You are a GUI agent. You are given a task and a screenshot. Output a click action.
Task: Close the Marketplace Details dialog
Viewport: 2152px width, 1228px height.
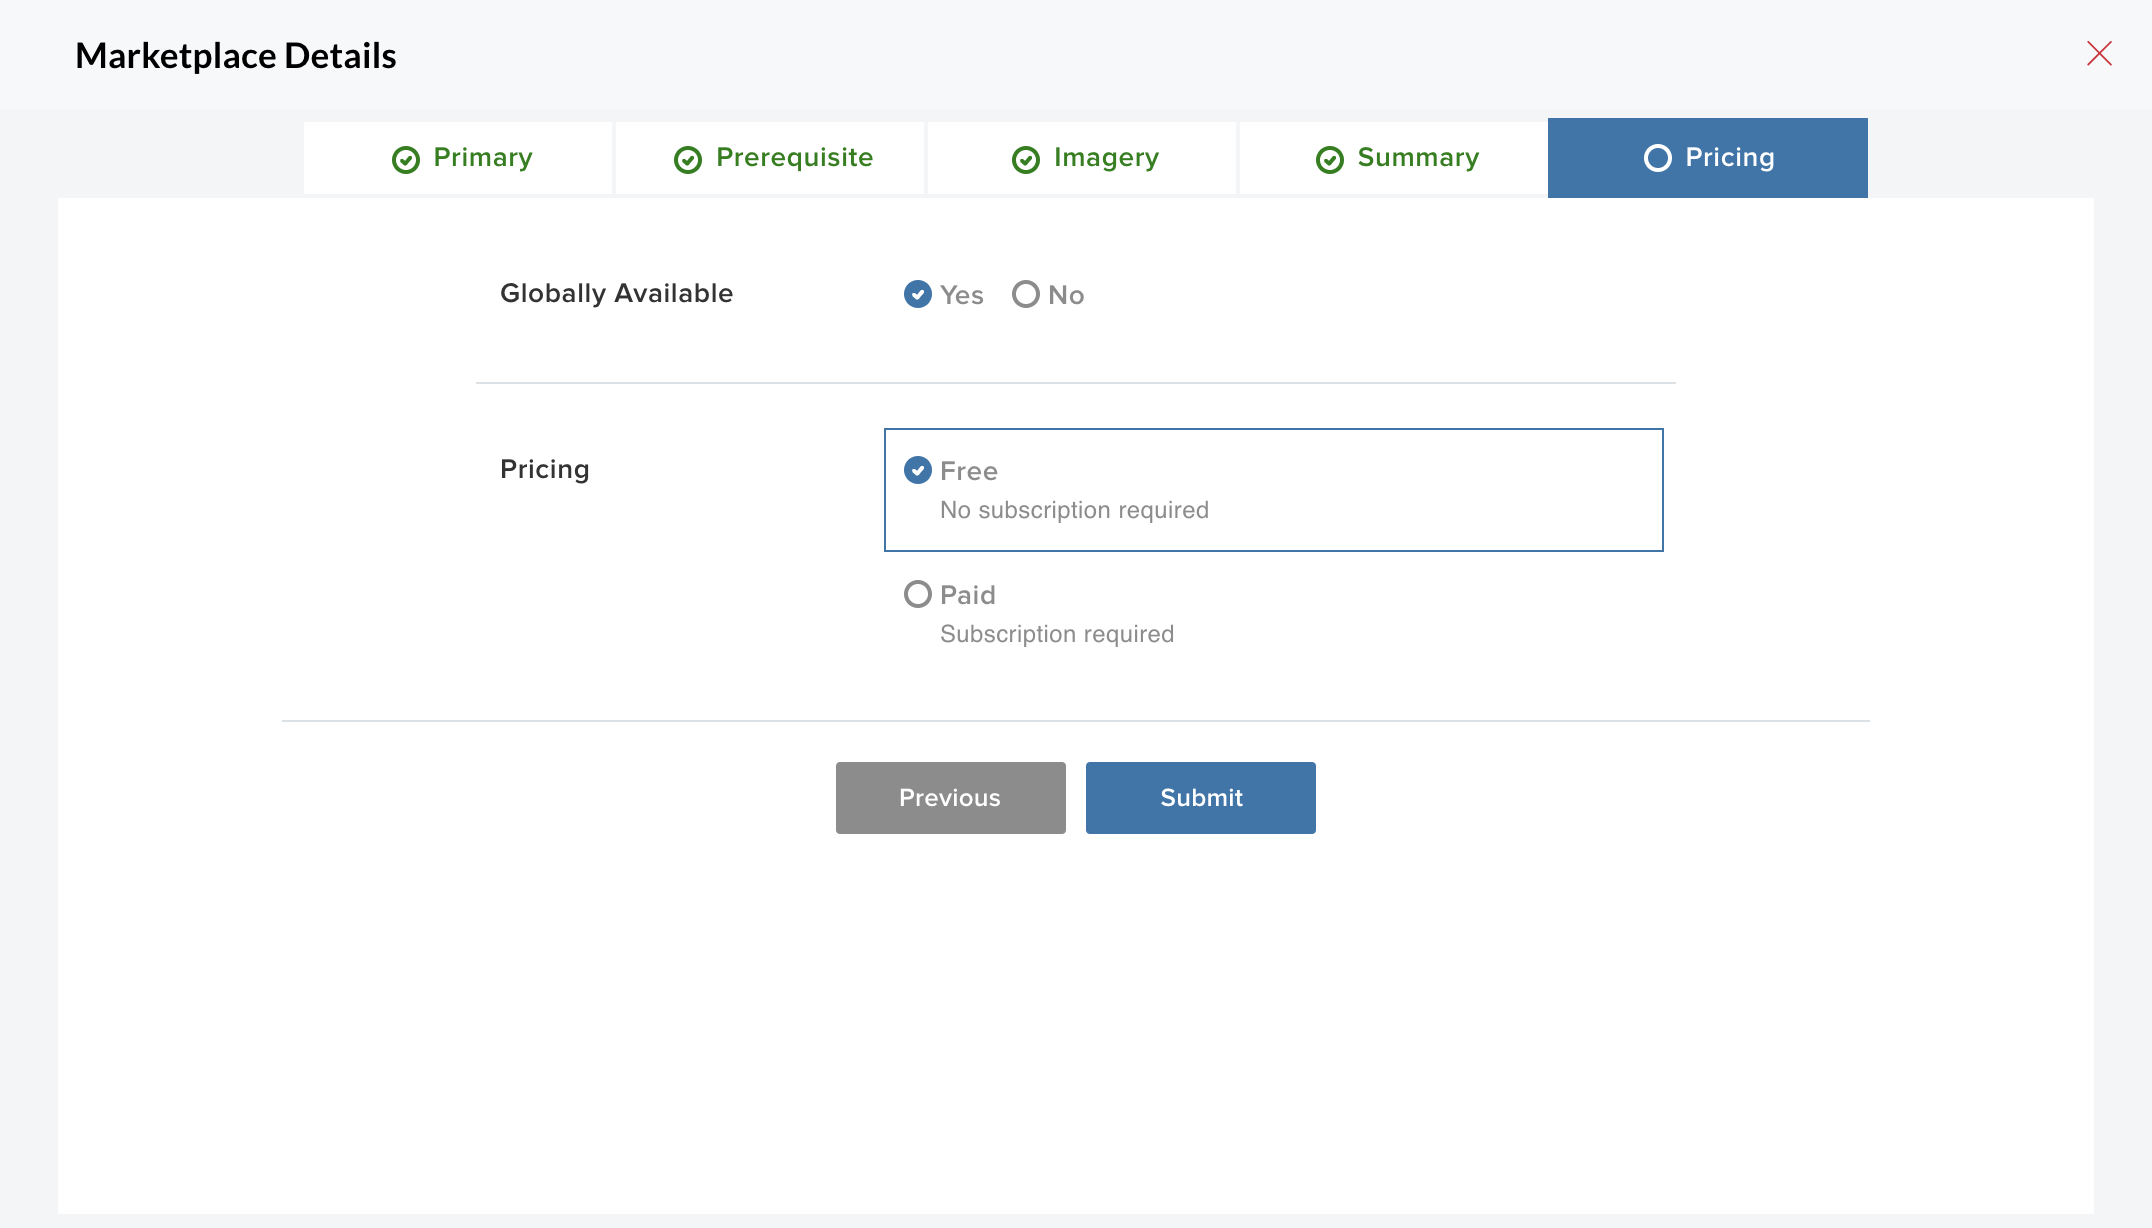pyautogui.click(x=2099, y=54)
